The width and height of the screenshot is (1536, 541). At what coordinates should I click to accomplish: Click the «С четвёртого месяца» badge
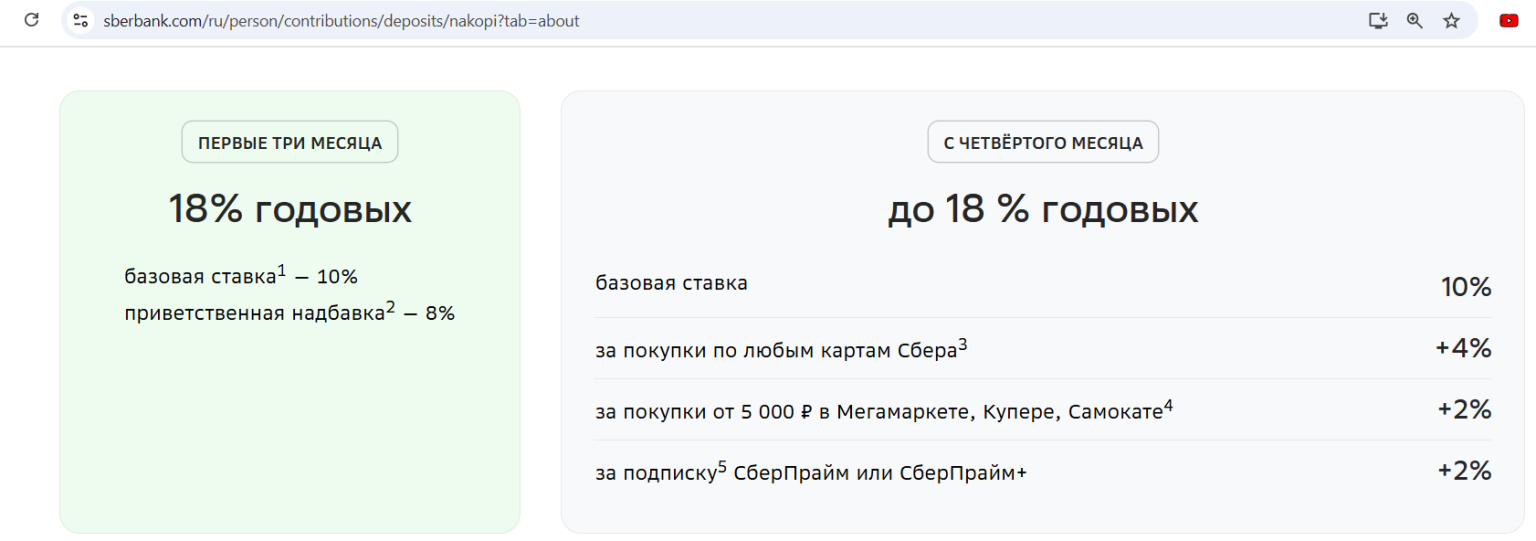coord(1043,143)
